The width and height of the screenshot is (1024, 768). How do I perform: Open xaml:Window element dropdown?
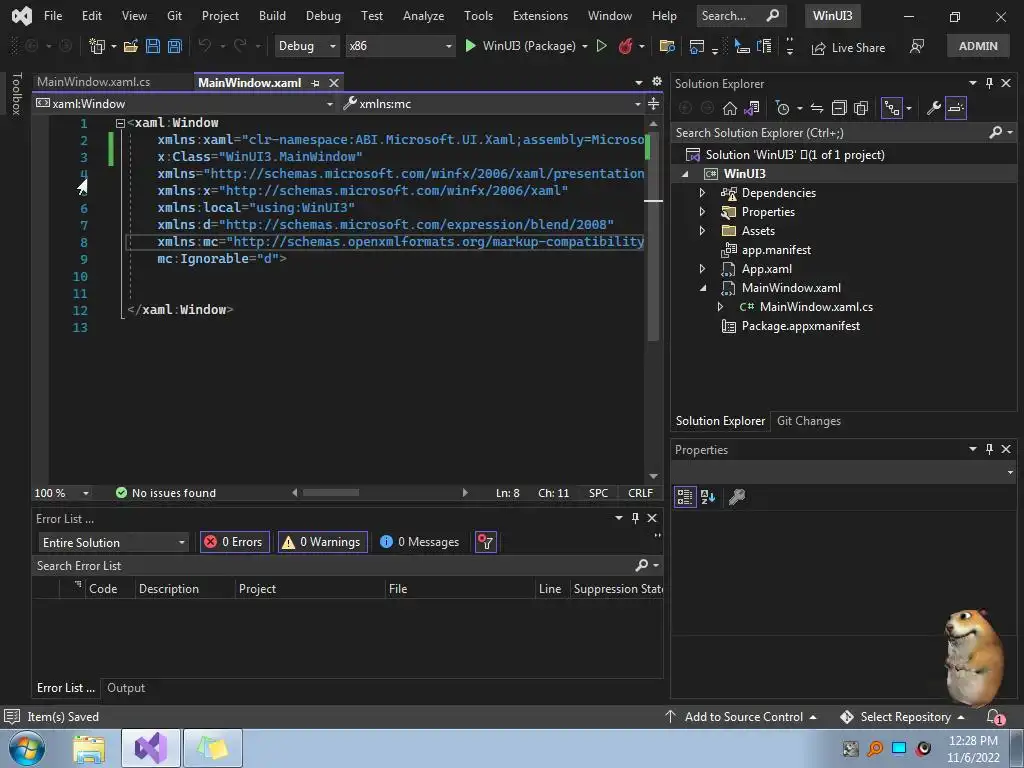(x=184, y=104)
